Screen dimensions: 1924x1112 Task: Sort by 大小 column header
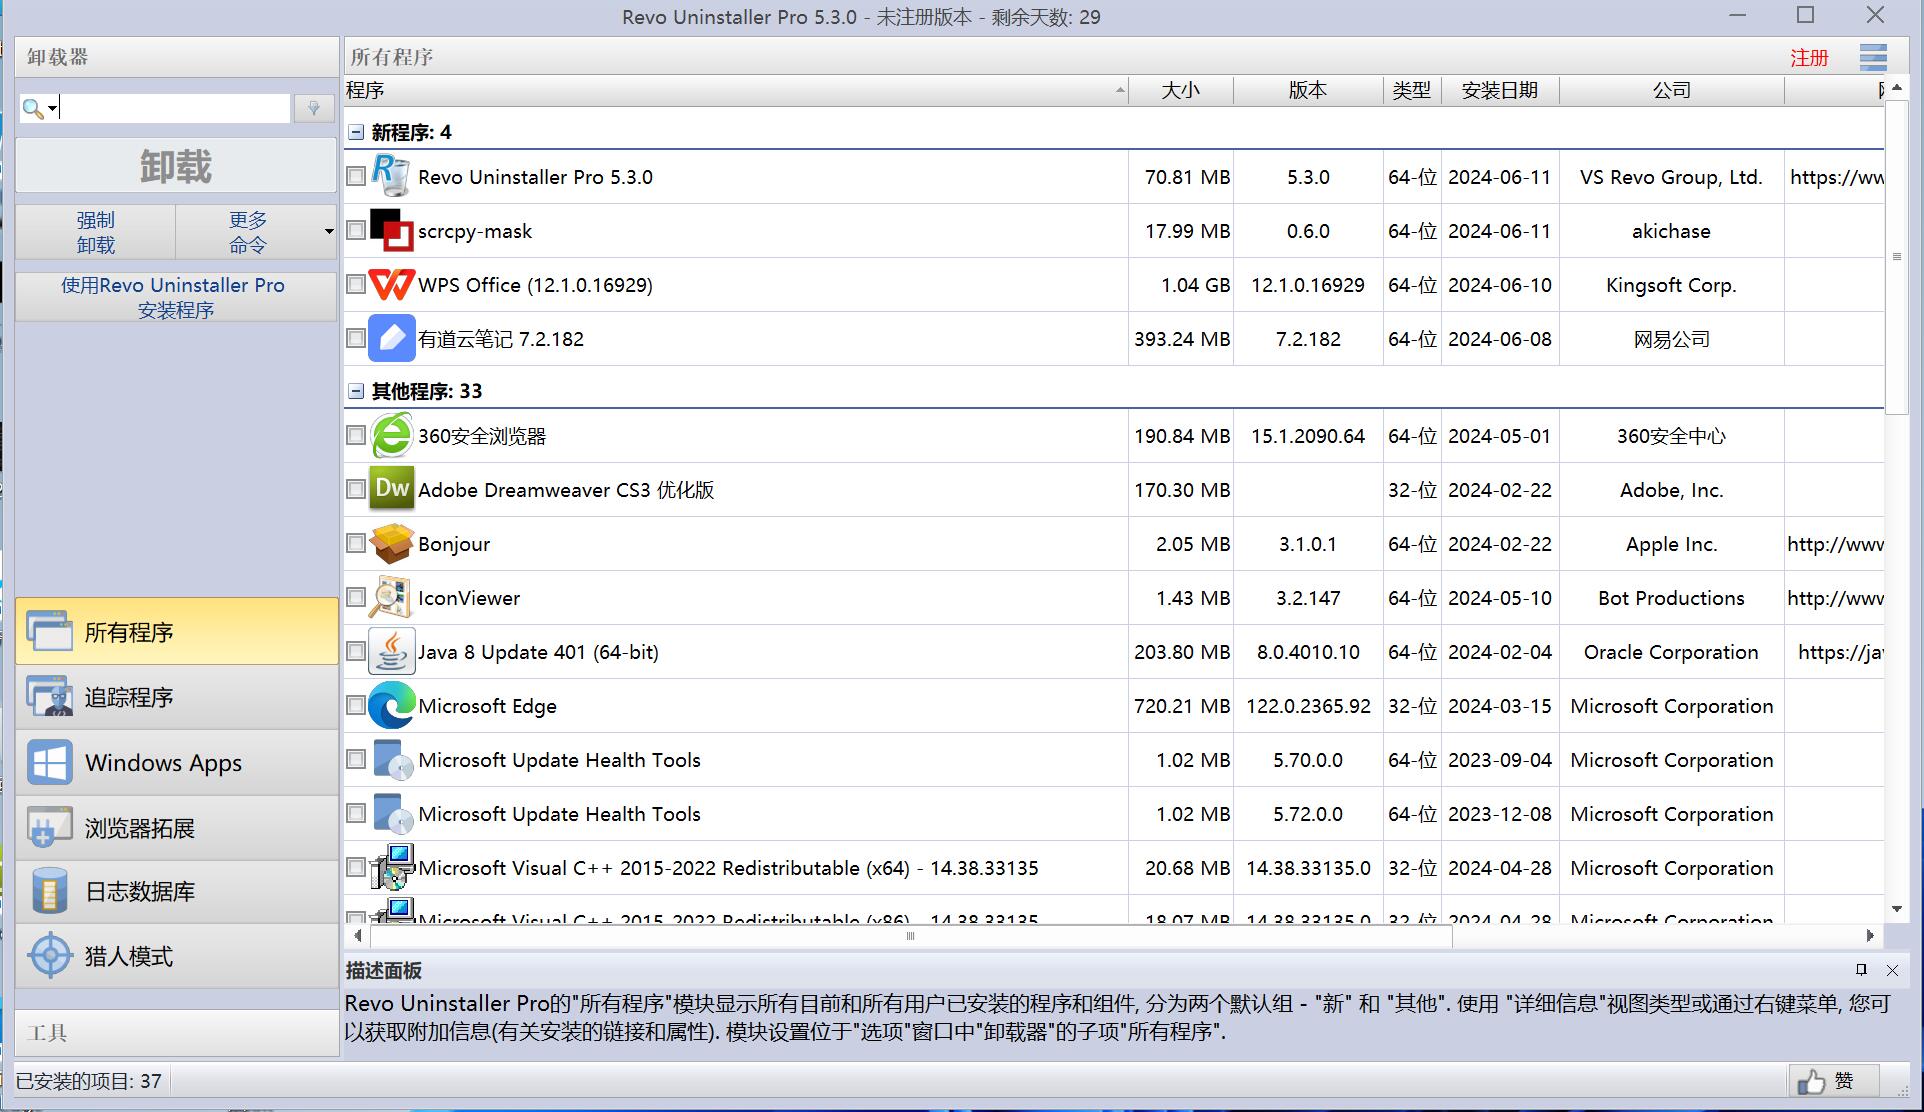[1181, 90]
